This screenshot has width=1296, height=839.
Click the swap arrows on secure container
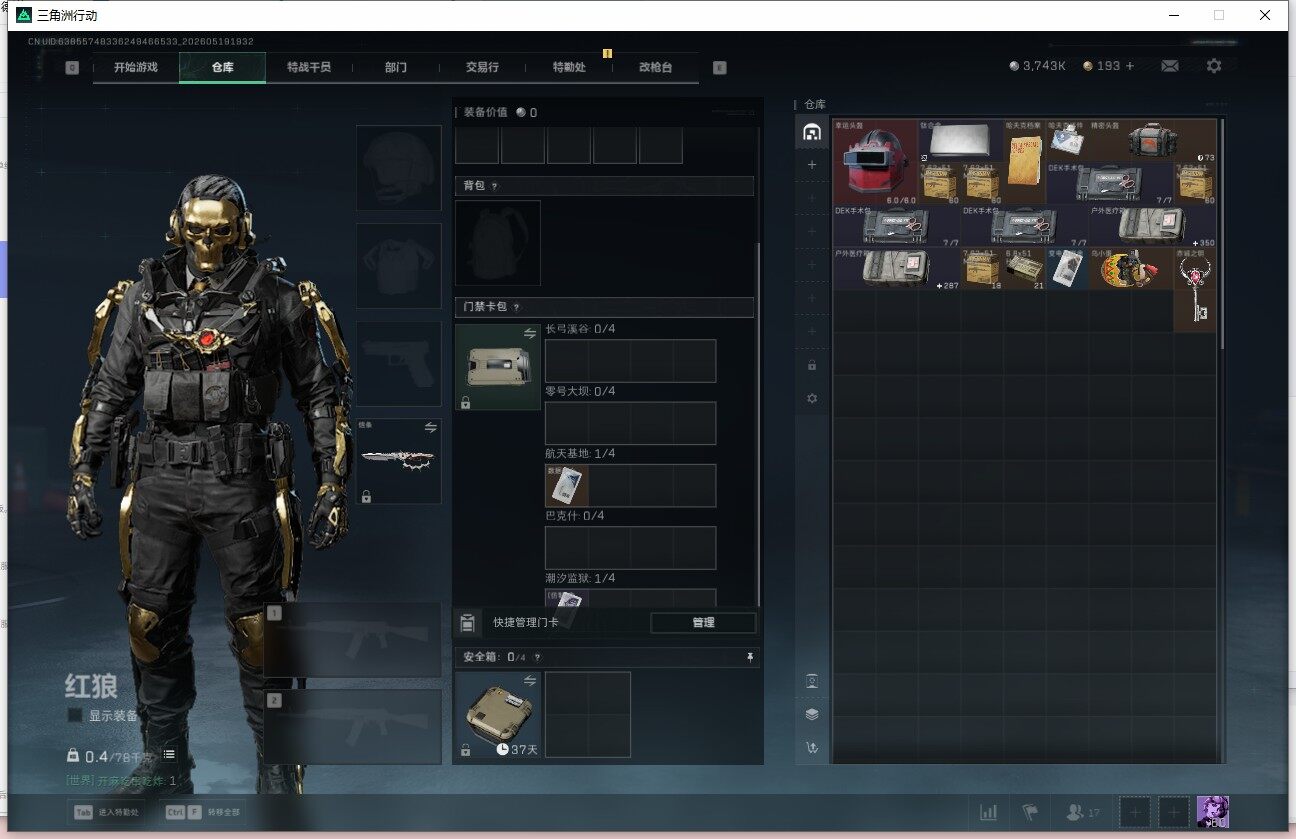click(x=529, y=681)
